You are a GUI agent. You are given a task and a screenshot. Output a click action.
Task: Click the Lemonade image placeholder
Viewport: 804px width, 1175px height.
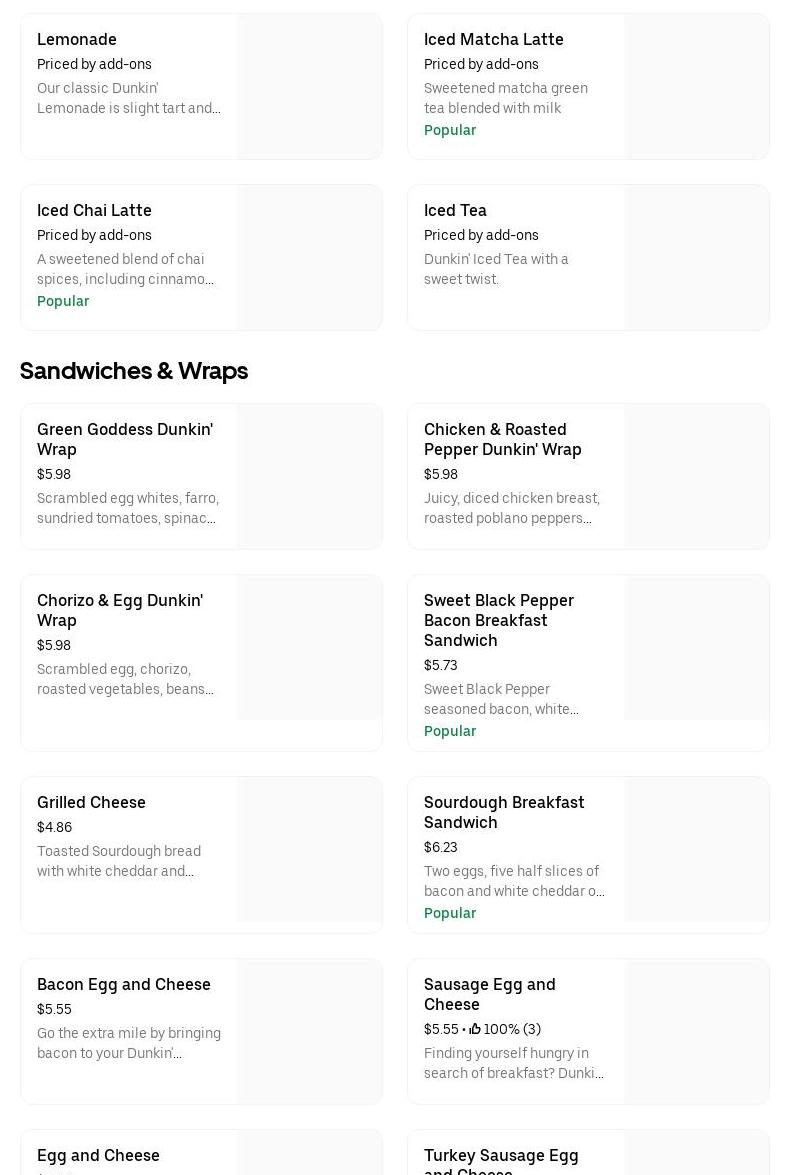pos(309,86)
